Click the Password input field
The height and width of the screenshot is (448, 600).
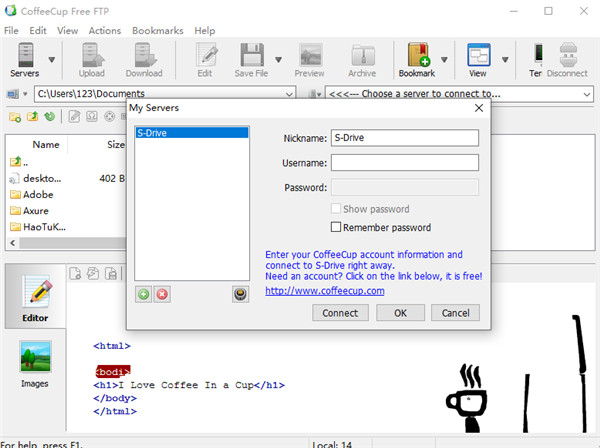(x=404, y=187)
